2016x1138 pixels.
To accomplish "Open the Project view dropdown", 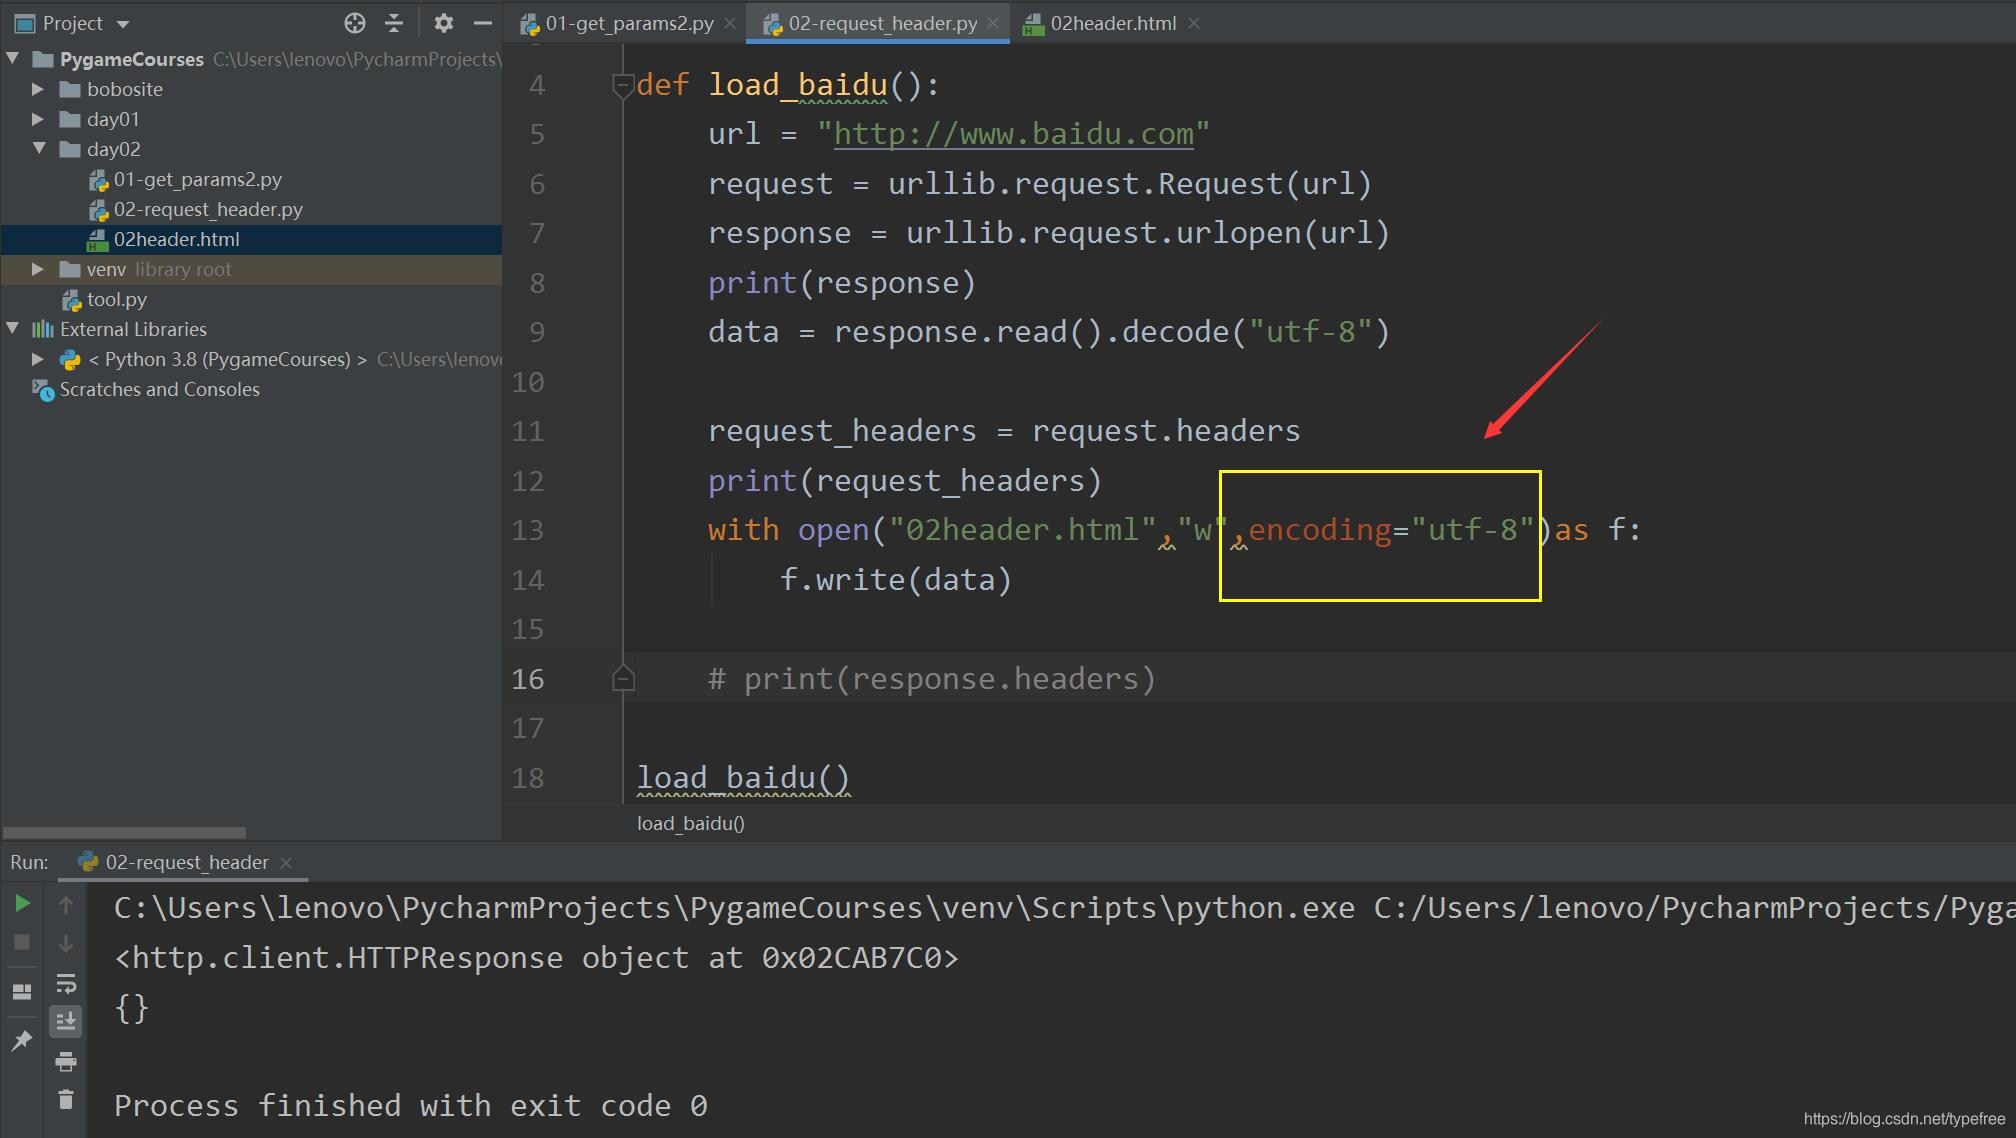I will point(123,24).
